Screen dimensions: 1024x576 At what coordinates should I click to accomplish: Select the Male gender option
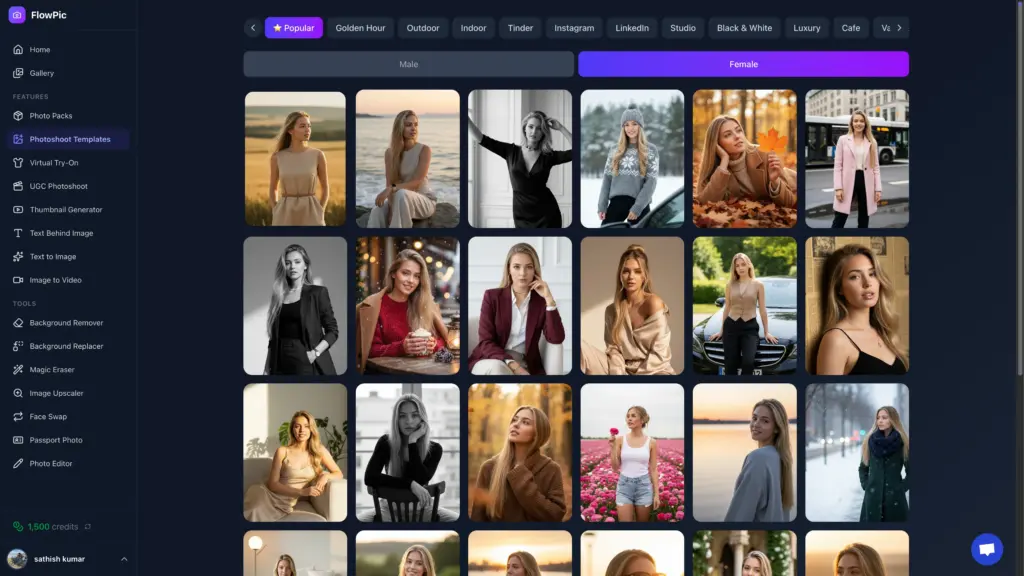click(408, 63)
